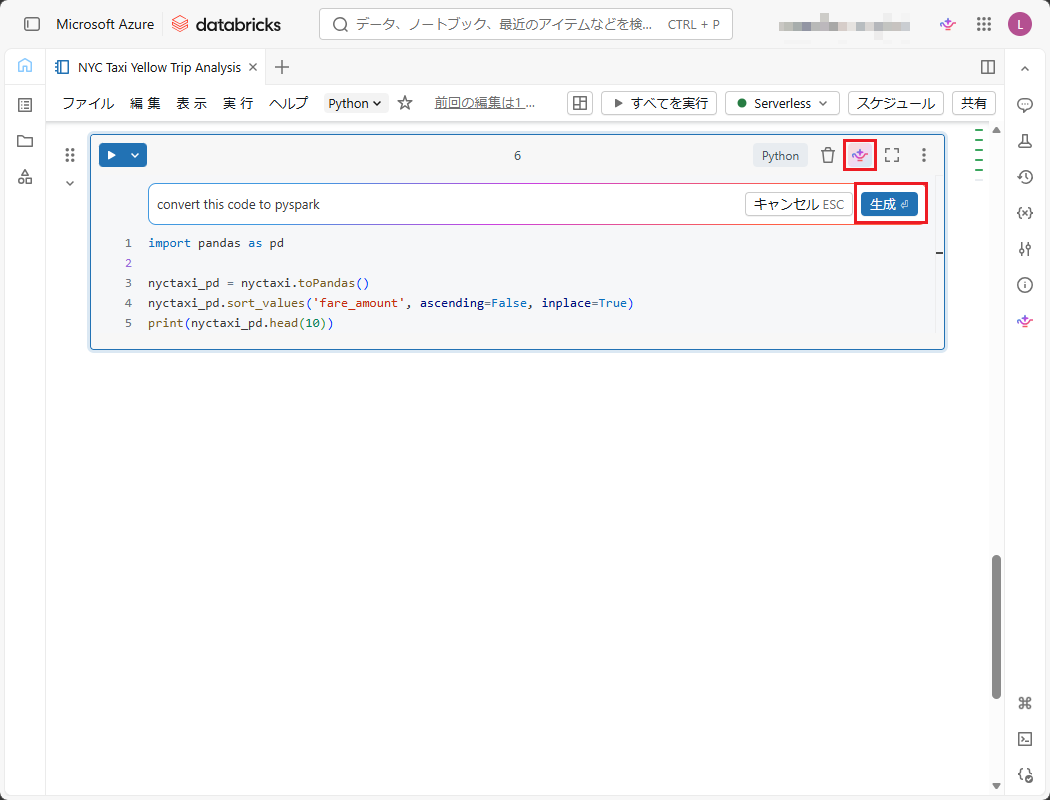Open the comments panel in right sidebar
Image resolution: width=1050 pixels, height=800 pixels.
coord(1025,105)
